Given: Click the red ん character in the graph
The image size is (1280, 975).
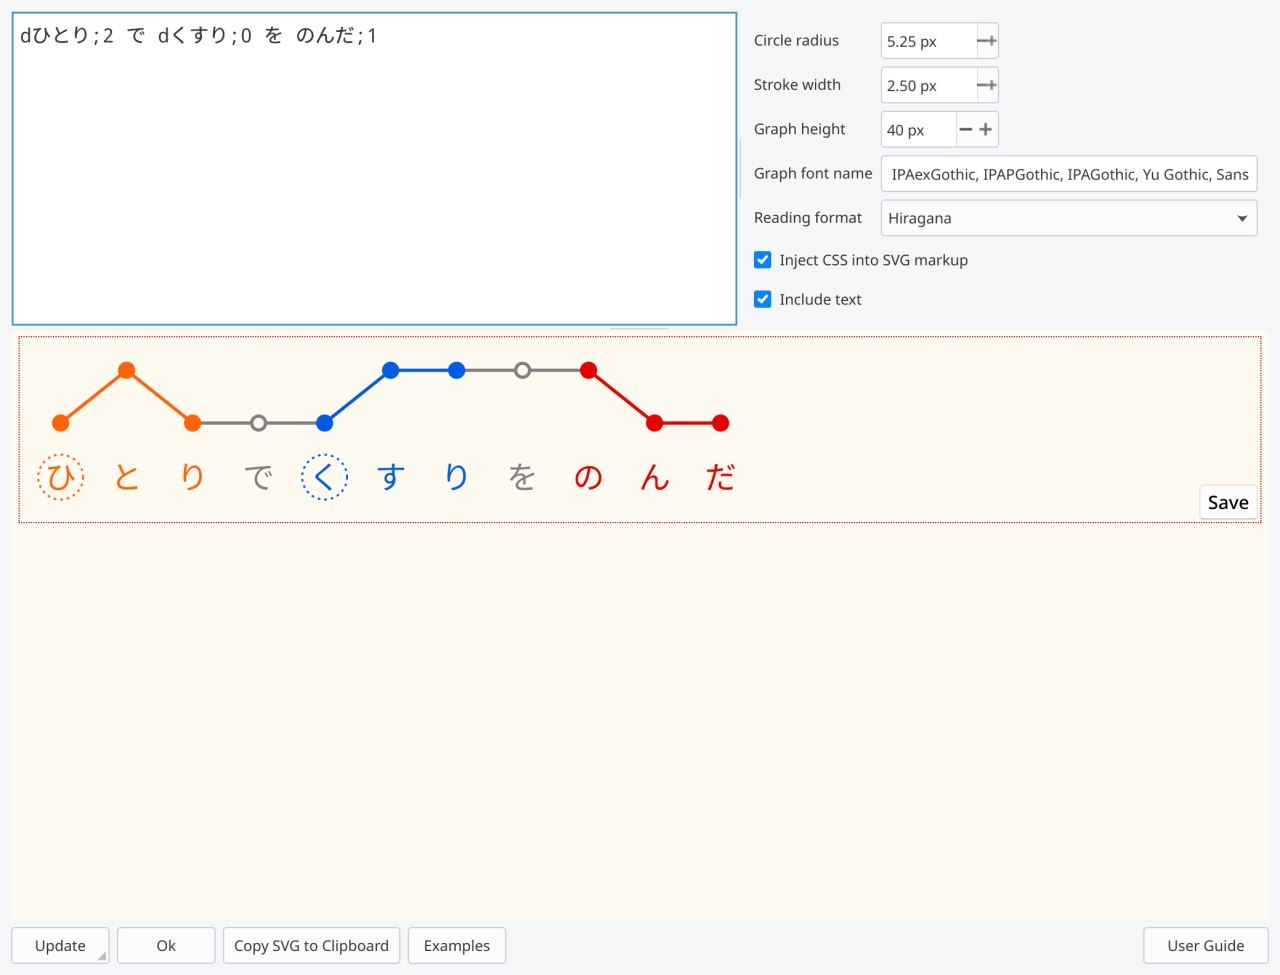Looking at the screenshot, I should click(x=655, y=477).
